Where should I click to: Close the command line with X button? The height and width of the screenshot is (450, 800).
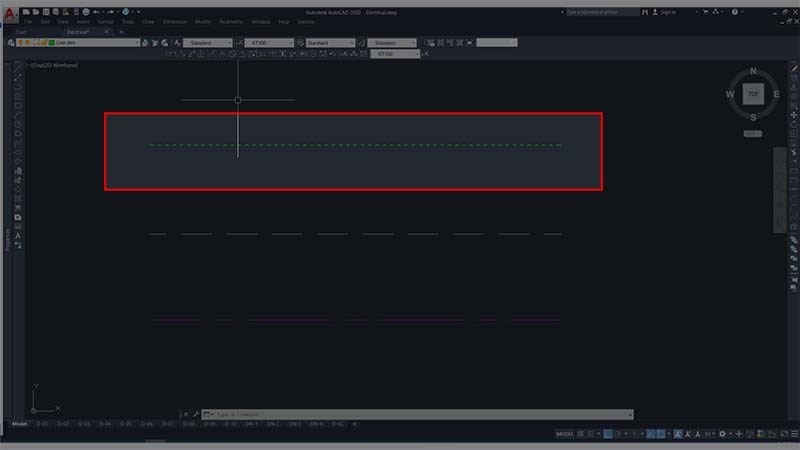pos(186,414)
